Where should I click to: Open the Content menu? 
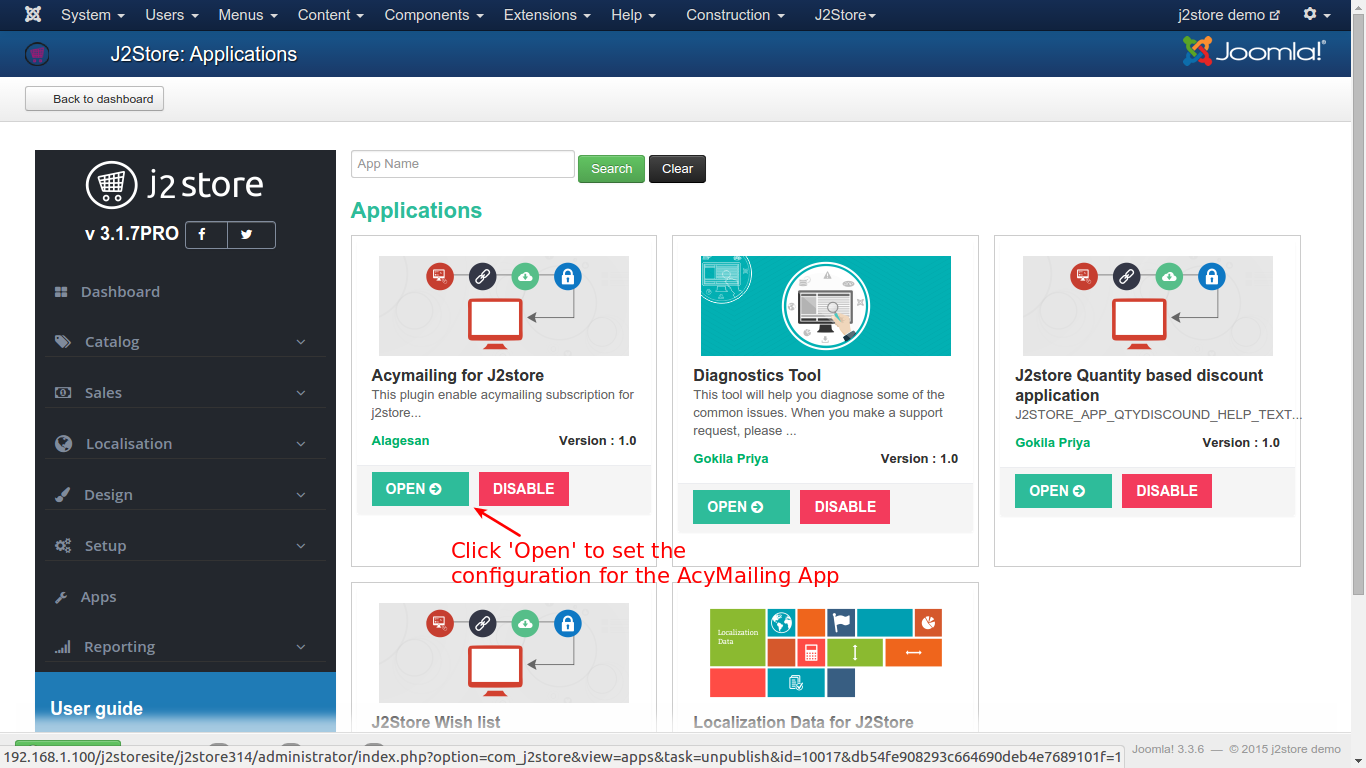(331, 15)
